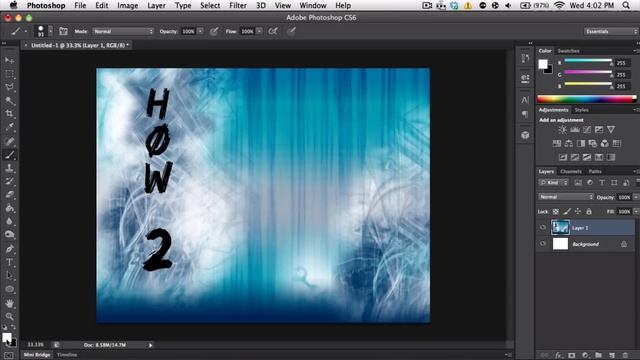Add a Brightness/Contrast adjustment
Screen dimensions: 640x360
(x=562, y=130)
